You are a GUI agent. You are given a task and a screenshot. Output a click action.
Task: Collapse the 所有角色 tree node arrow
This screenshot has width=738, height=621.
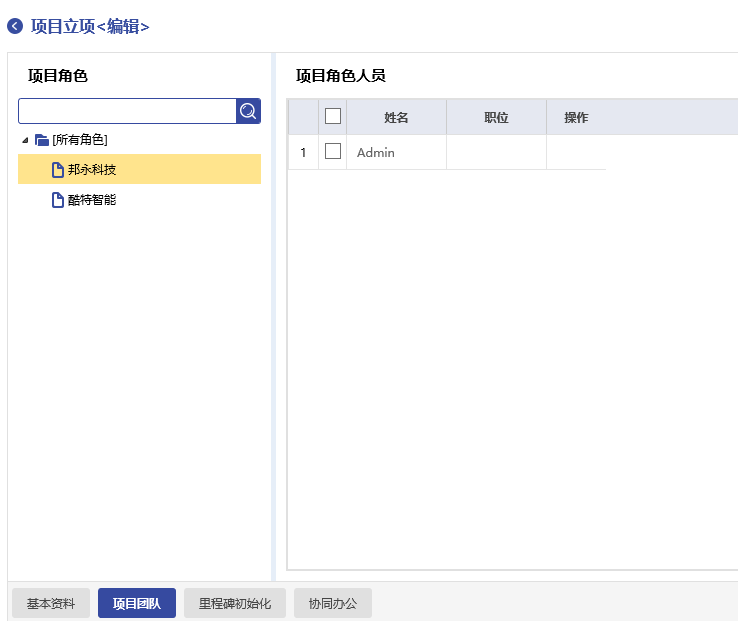click(25, 140)
